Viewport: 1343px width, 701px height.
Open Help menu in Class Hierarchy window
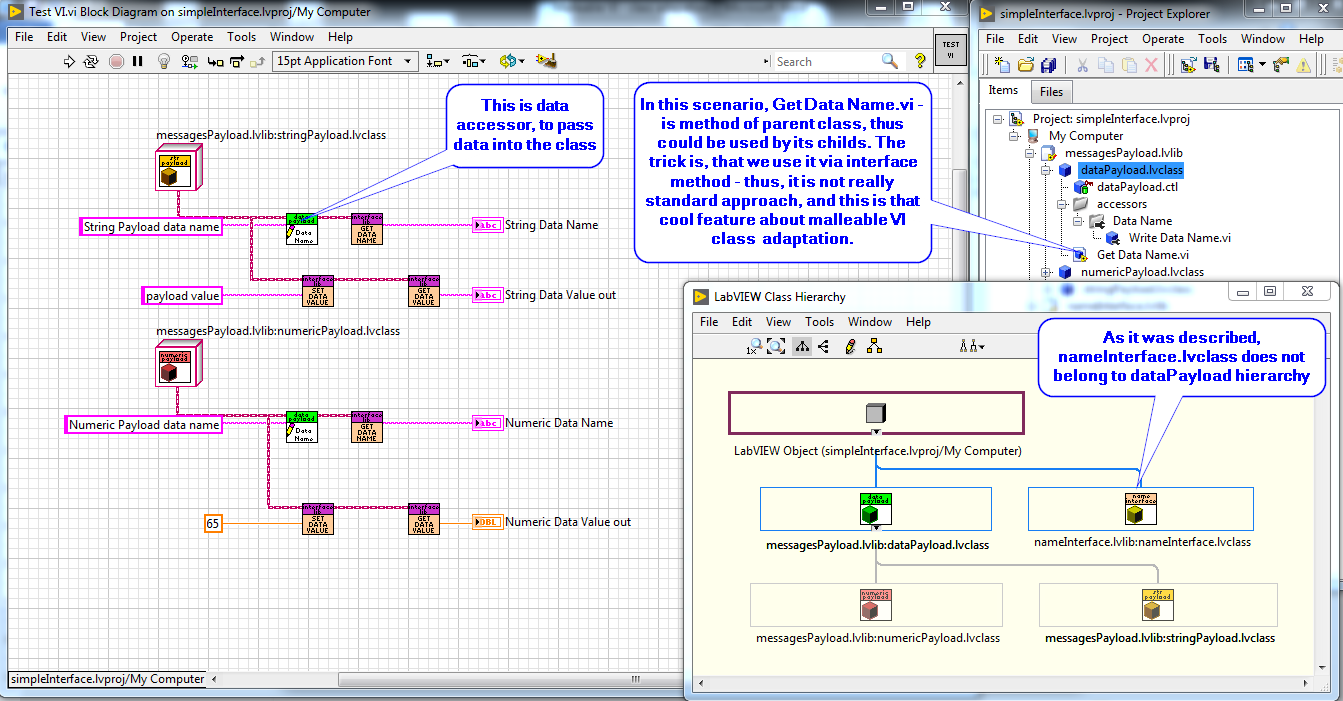tap(918, 322)
